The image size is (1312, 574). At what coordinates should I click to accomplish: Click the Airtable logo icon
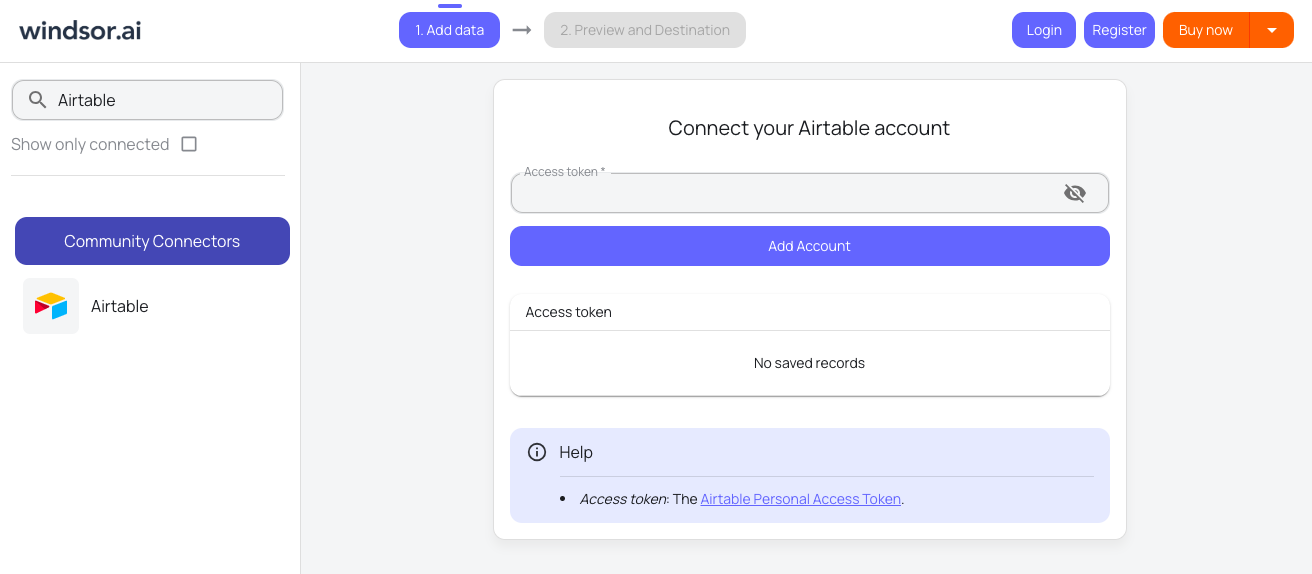[x=51, y=306]
